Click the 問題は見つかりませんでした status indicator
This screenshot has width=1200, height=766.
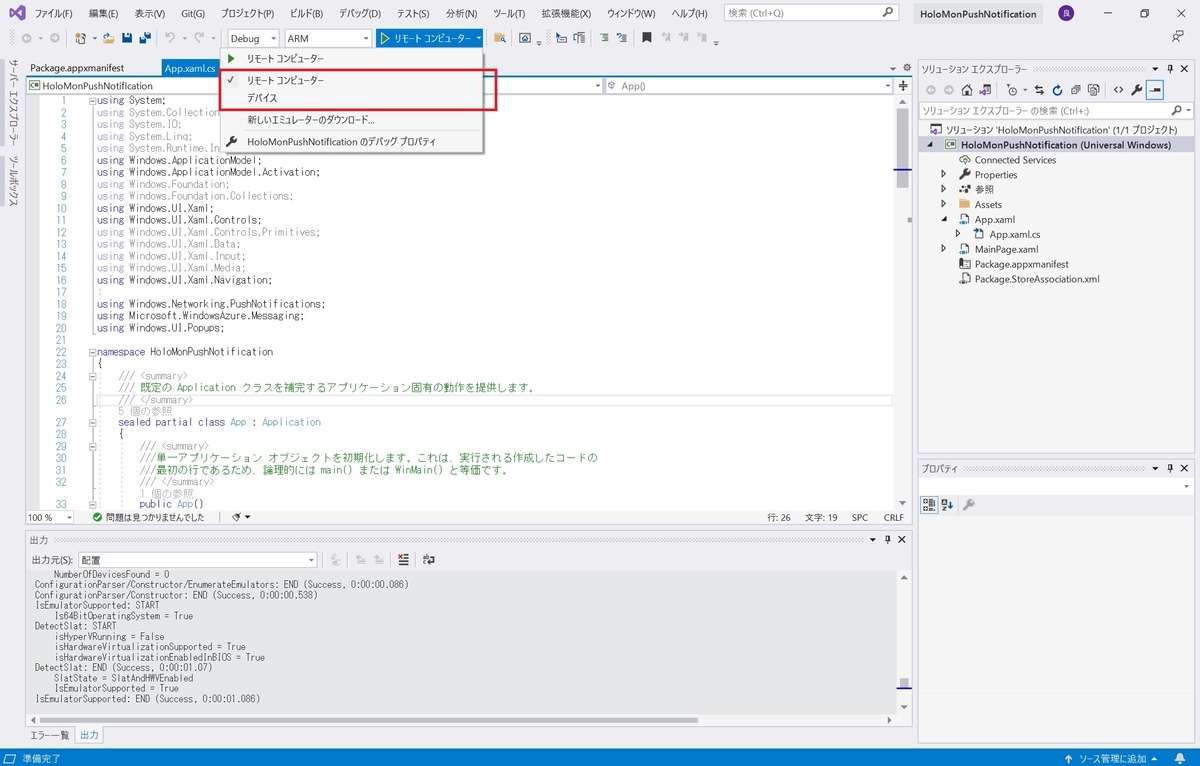pos(148,517)
